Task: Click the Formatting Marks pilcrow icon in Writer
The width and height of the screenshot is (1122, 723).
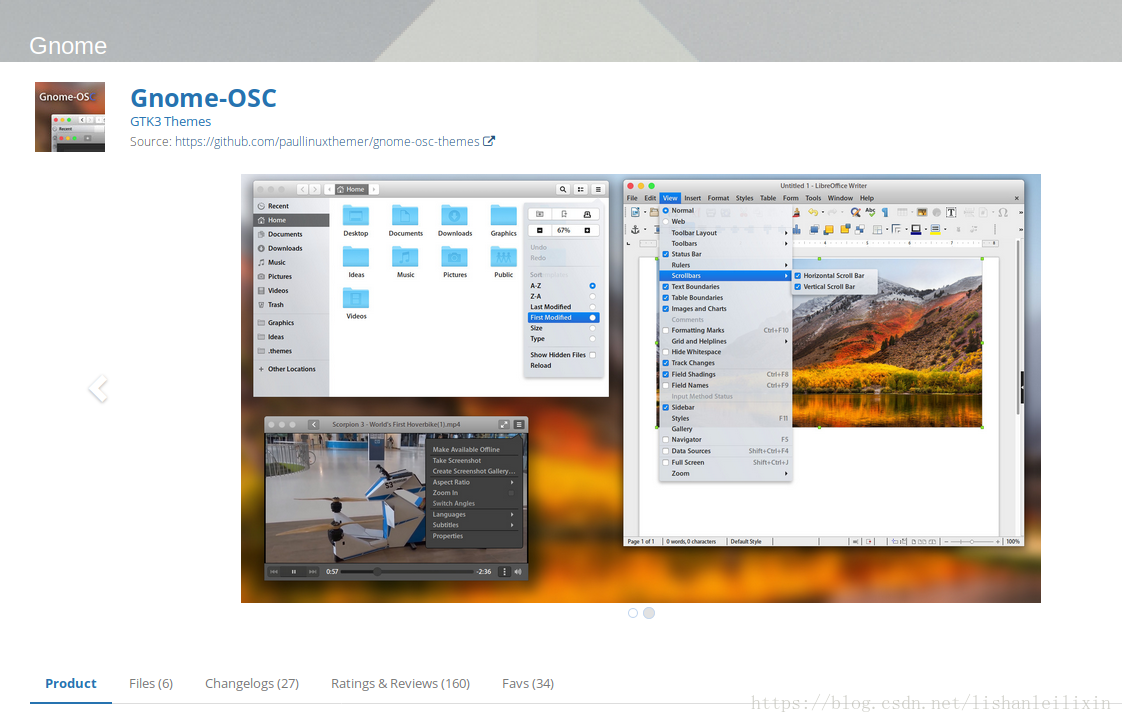Action: click(885, 213)
